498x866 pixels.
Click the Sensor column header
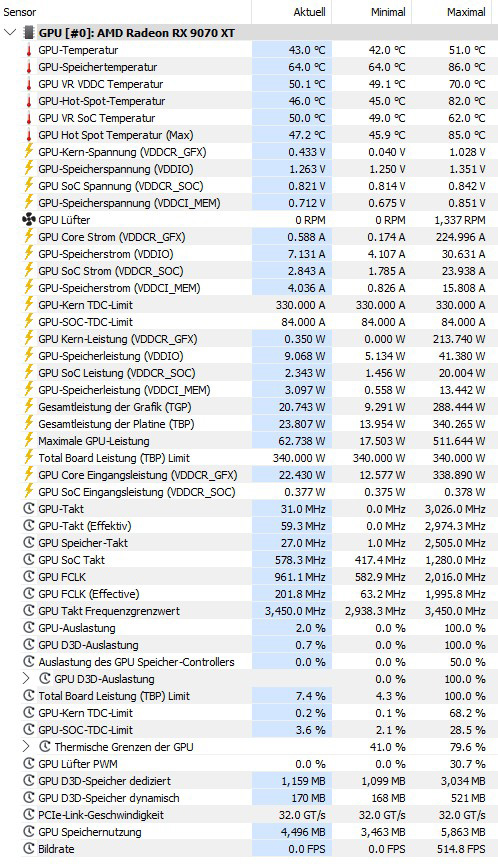coord(20,12)
